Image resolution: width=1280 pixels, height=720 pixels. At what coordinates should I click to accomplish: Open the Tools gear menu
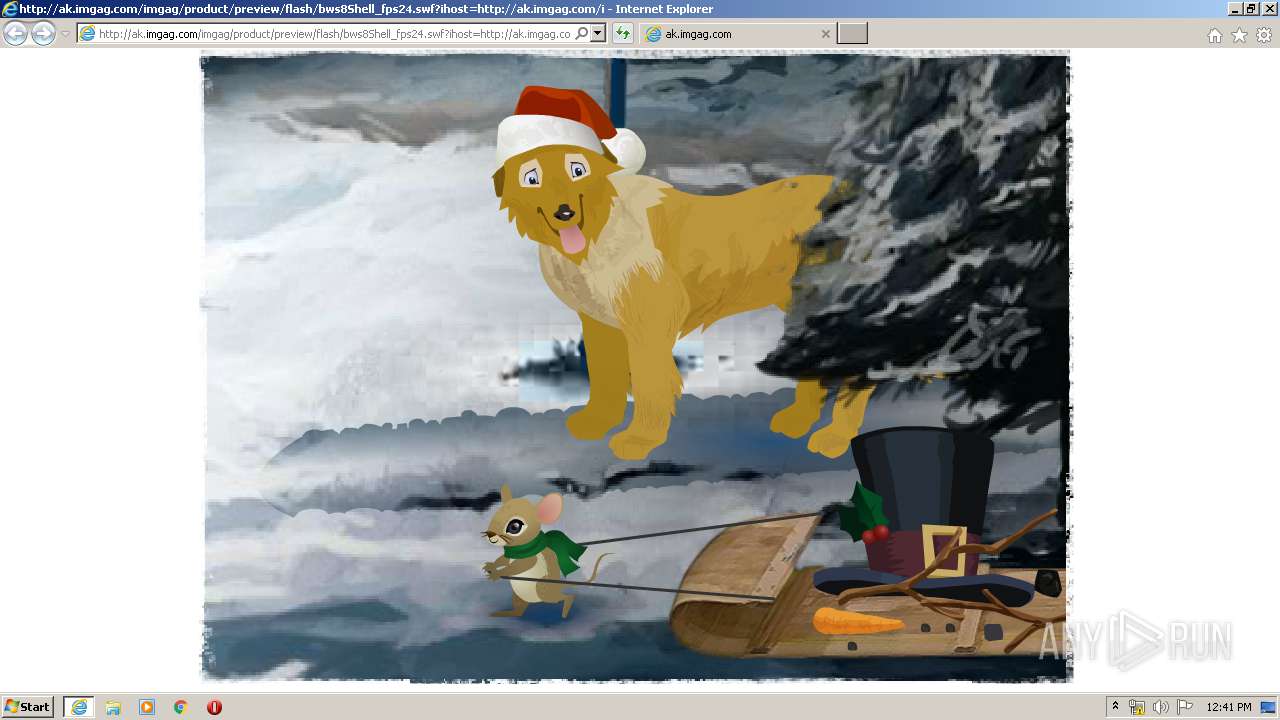click(x=1264, y=35)
